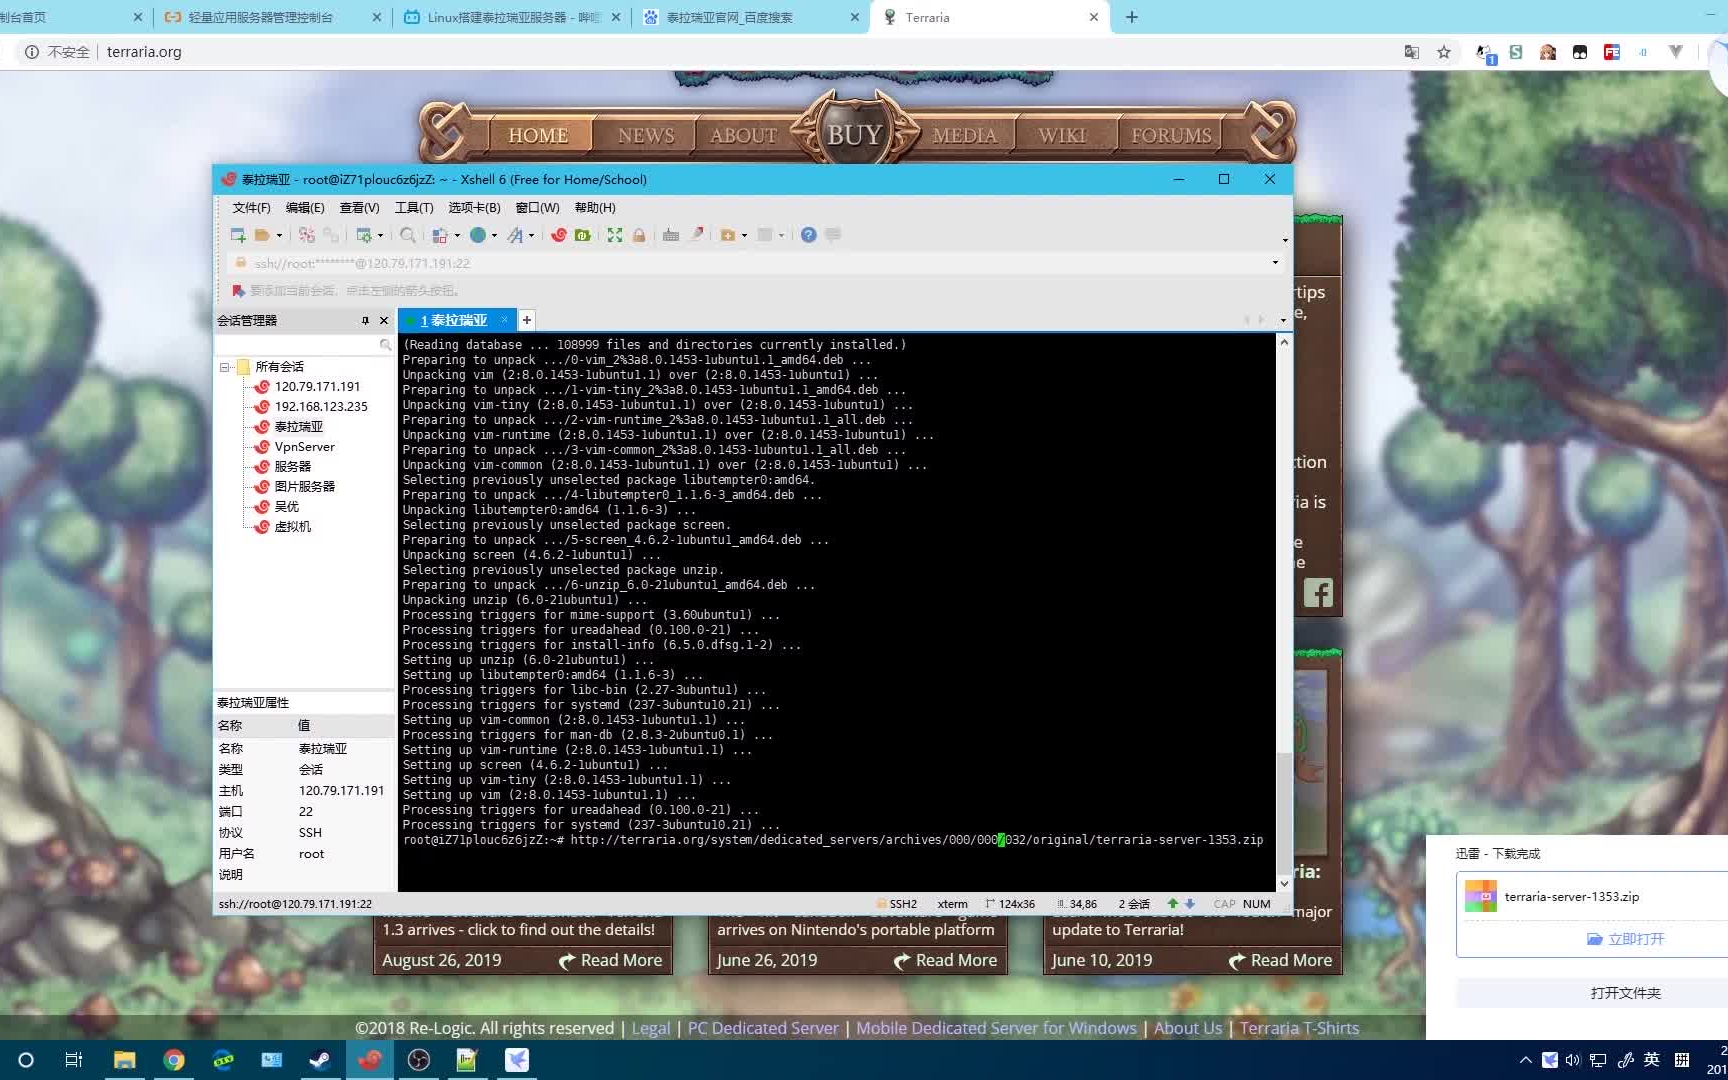The width and height of the screenshot is (1728, 1080).
Task: Expand the properties icon dropdown arrow
Action: pos(380,236)
